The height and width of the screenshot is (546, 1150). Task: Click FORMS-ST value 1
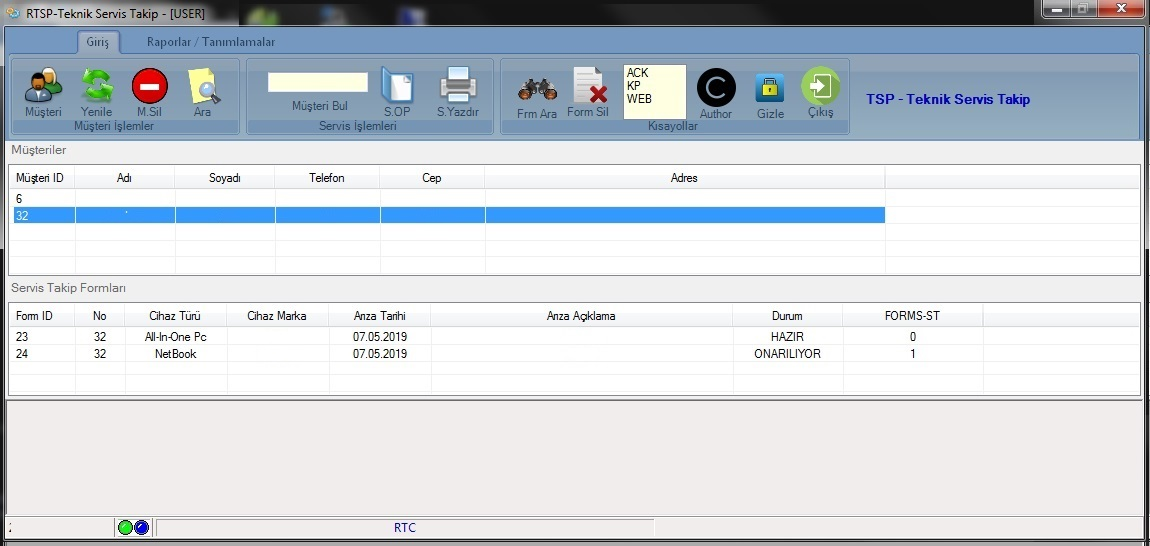pyautogui.click(x=913, y=353)
